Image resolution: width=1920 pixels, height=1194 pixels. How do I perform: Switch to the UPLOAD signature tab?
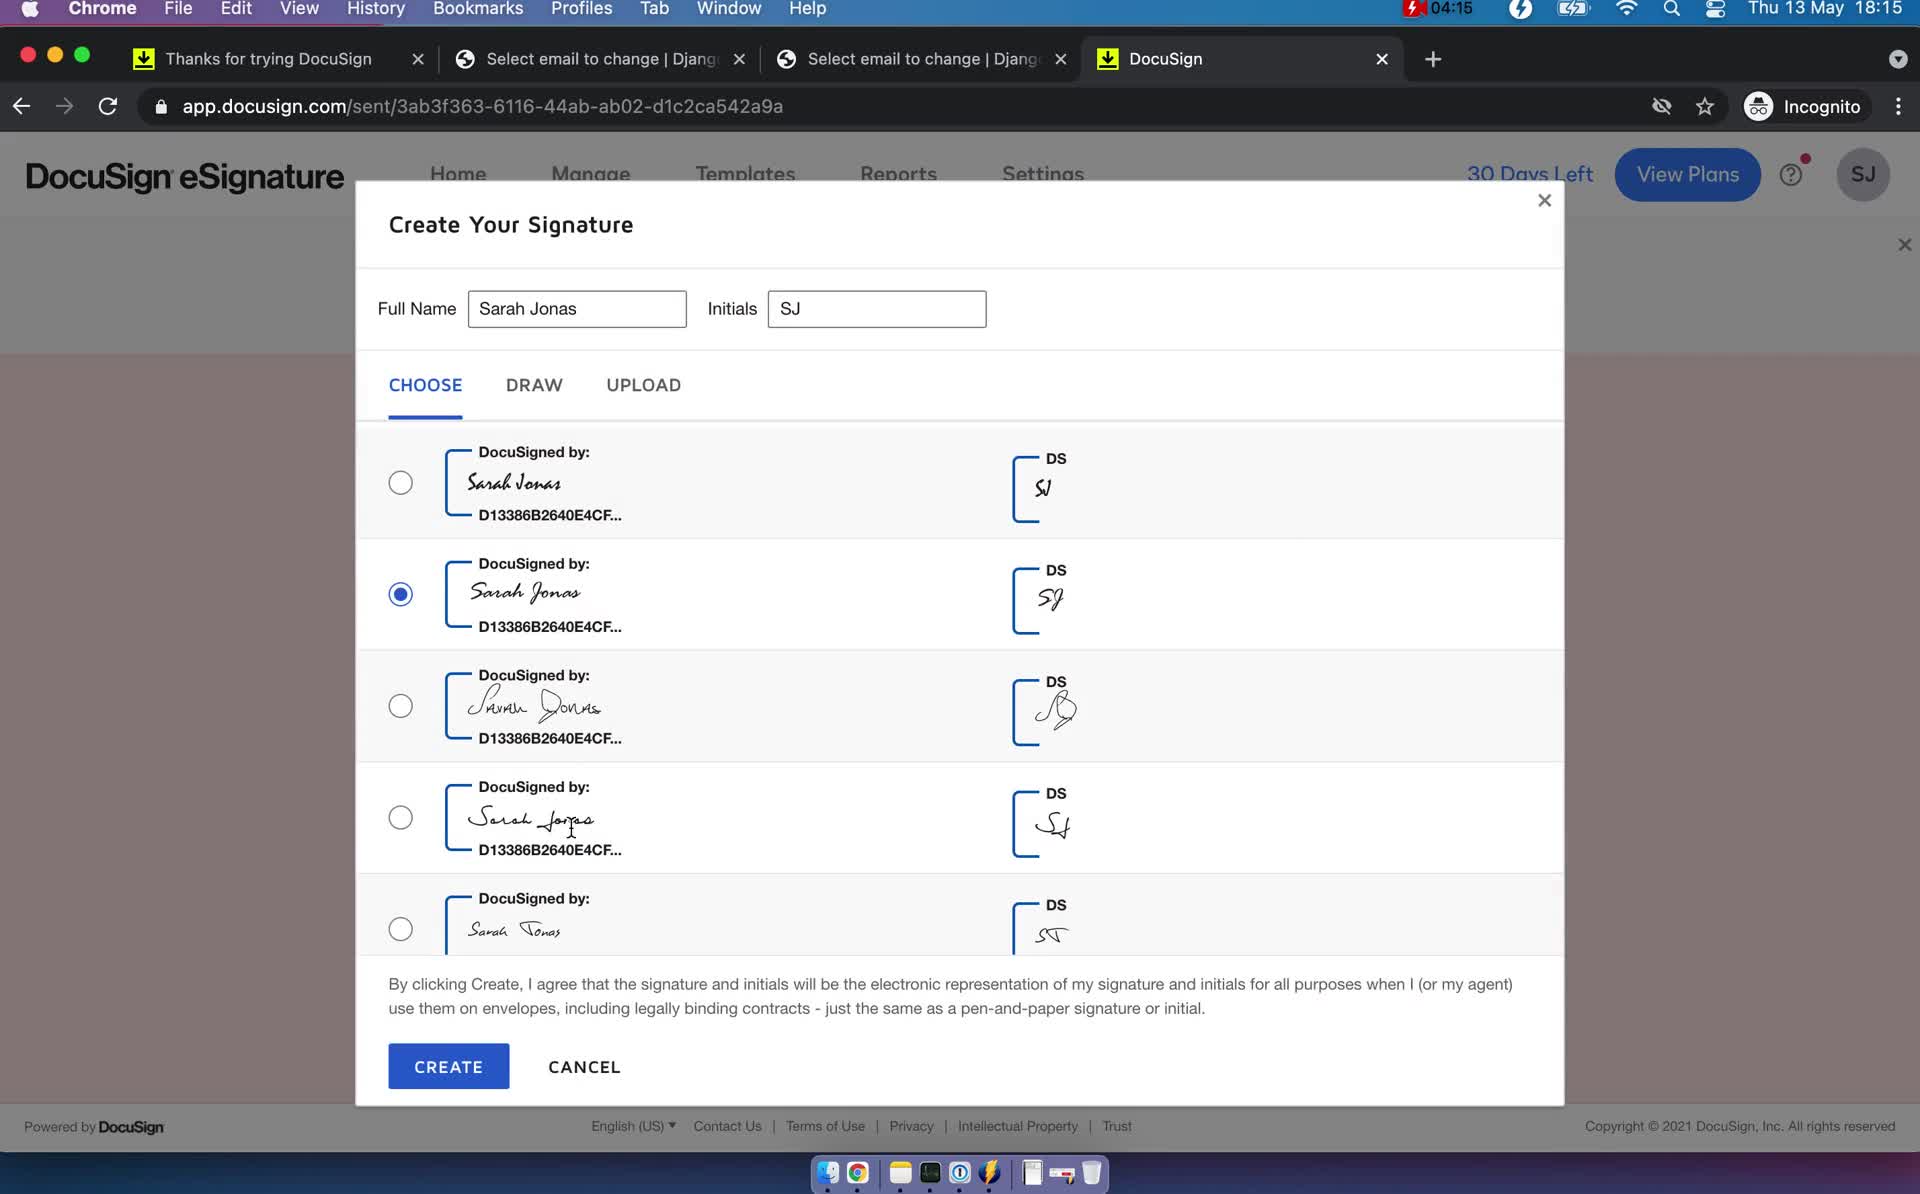[x=644, y=385]
